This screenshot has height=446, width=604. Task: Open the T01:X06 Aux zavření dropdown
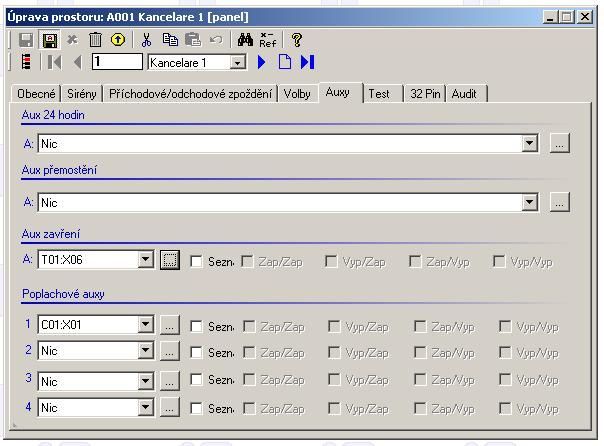[x=146, y=261]
